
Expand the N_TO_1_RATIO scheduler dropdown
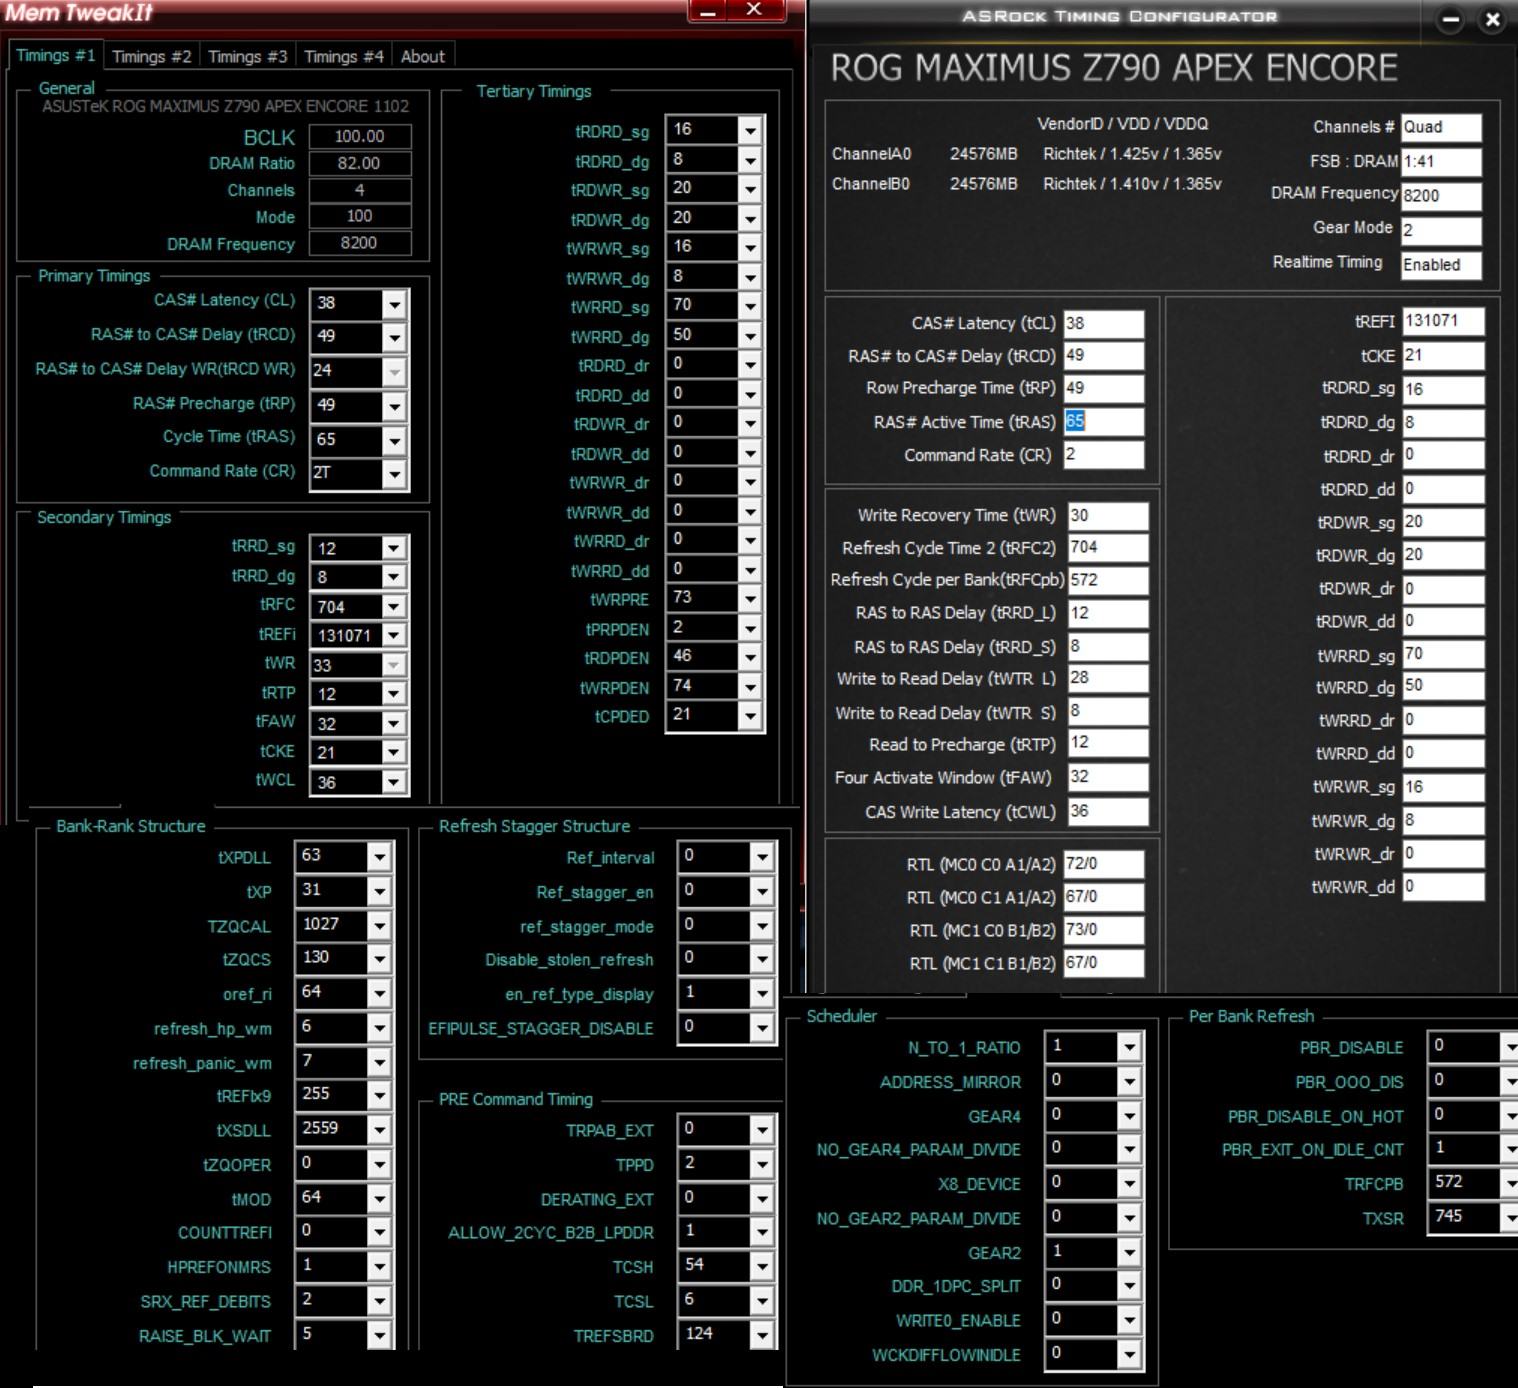coord(1129,1047)
